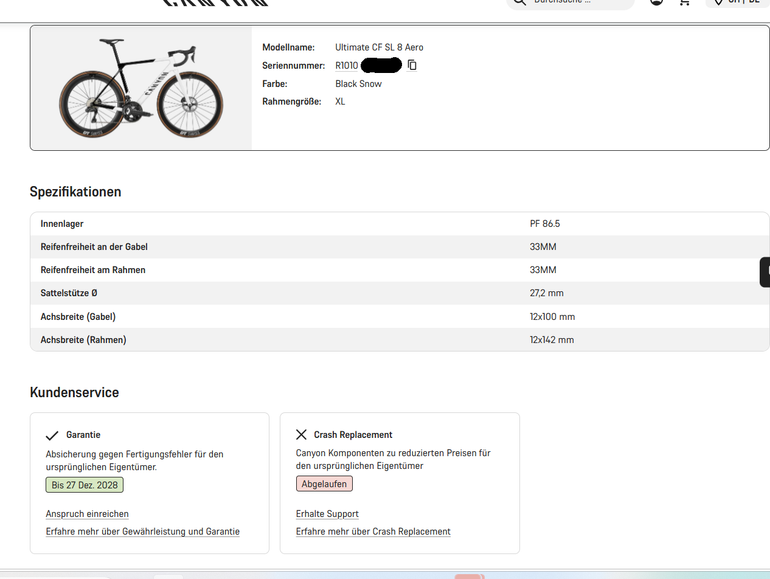Click the Durchsuche search field

(570, 3)
